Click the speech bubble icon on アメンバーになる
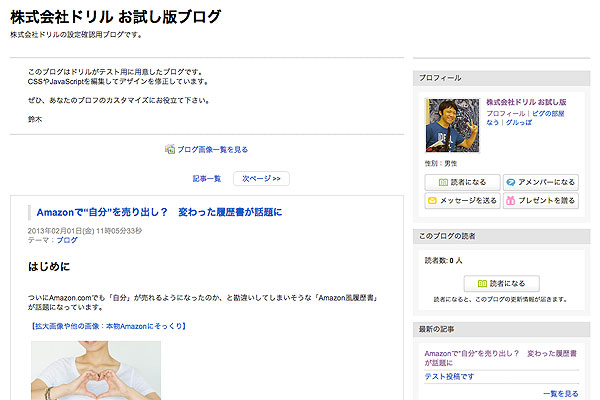The height and width of the screenshot is (400, 600). click(x=510, y=183)
